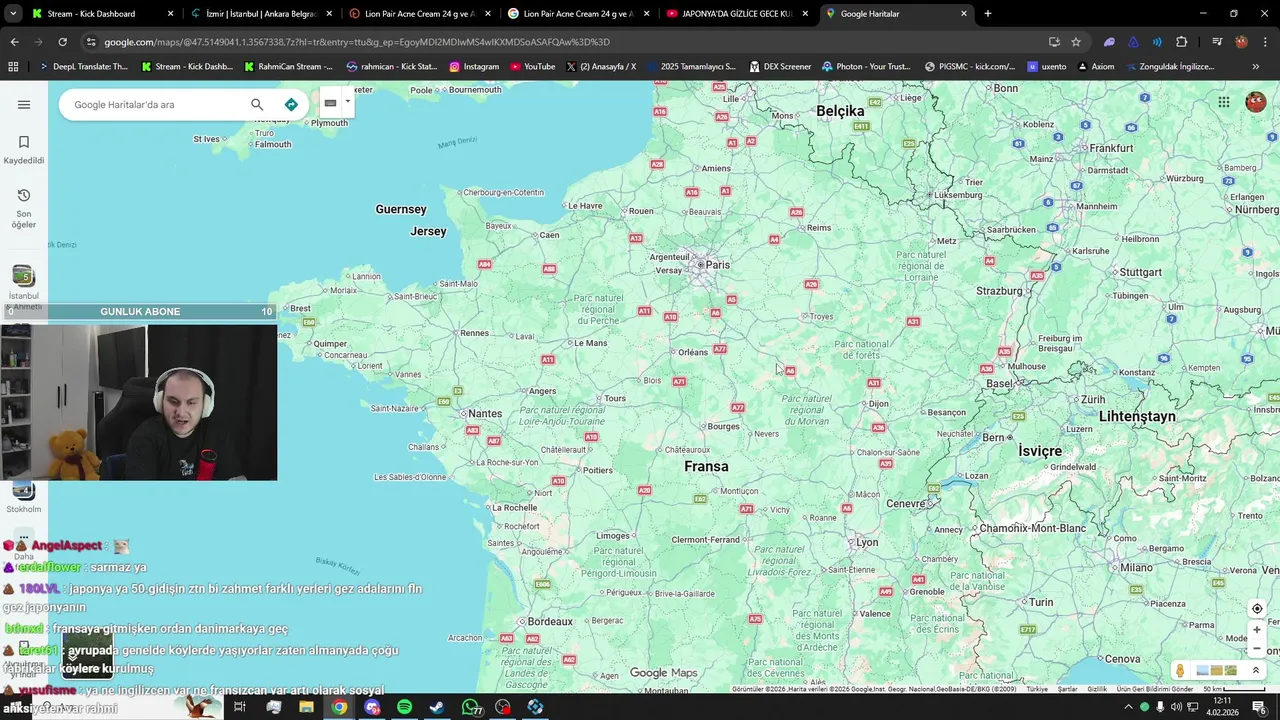Zoom out on the map

tap(1257, 648)
